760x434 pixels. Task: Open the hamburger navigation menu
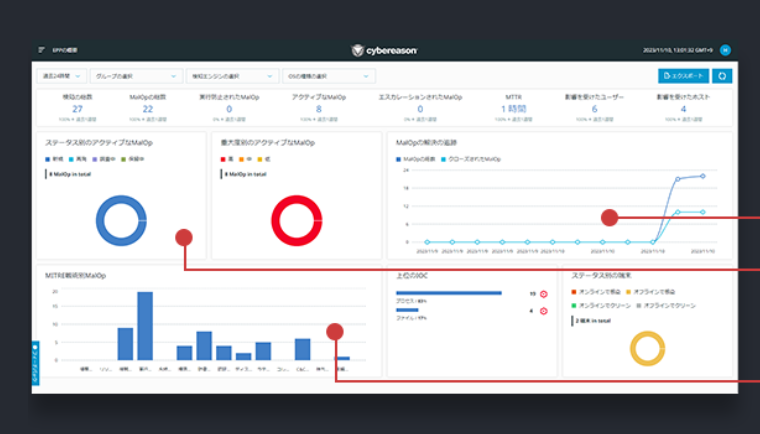(42, 49)
